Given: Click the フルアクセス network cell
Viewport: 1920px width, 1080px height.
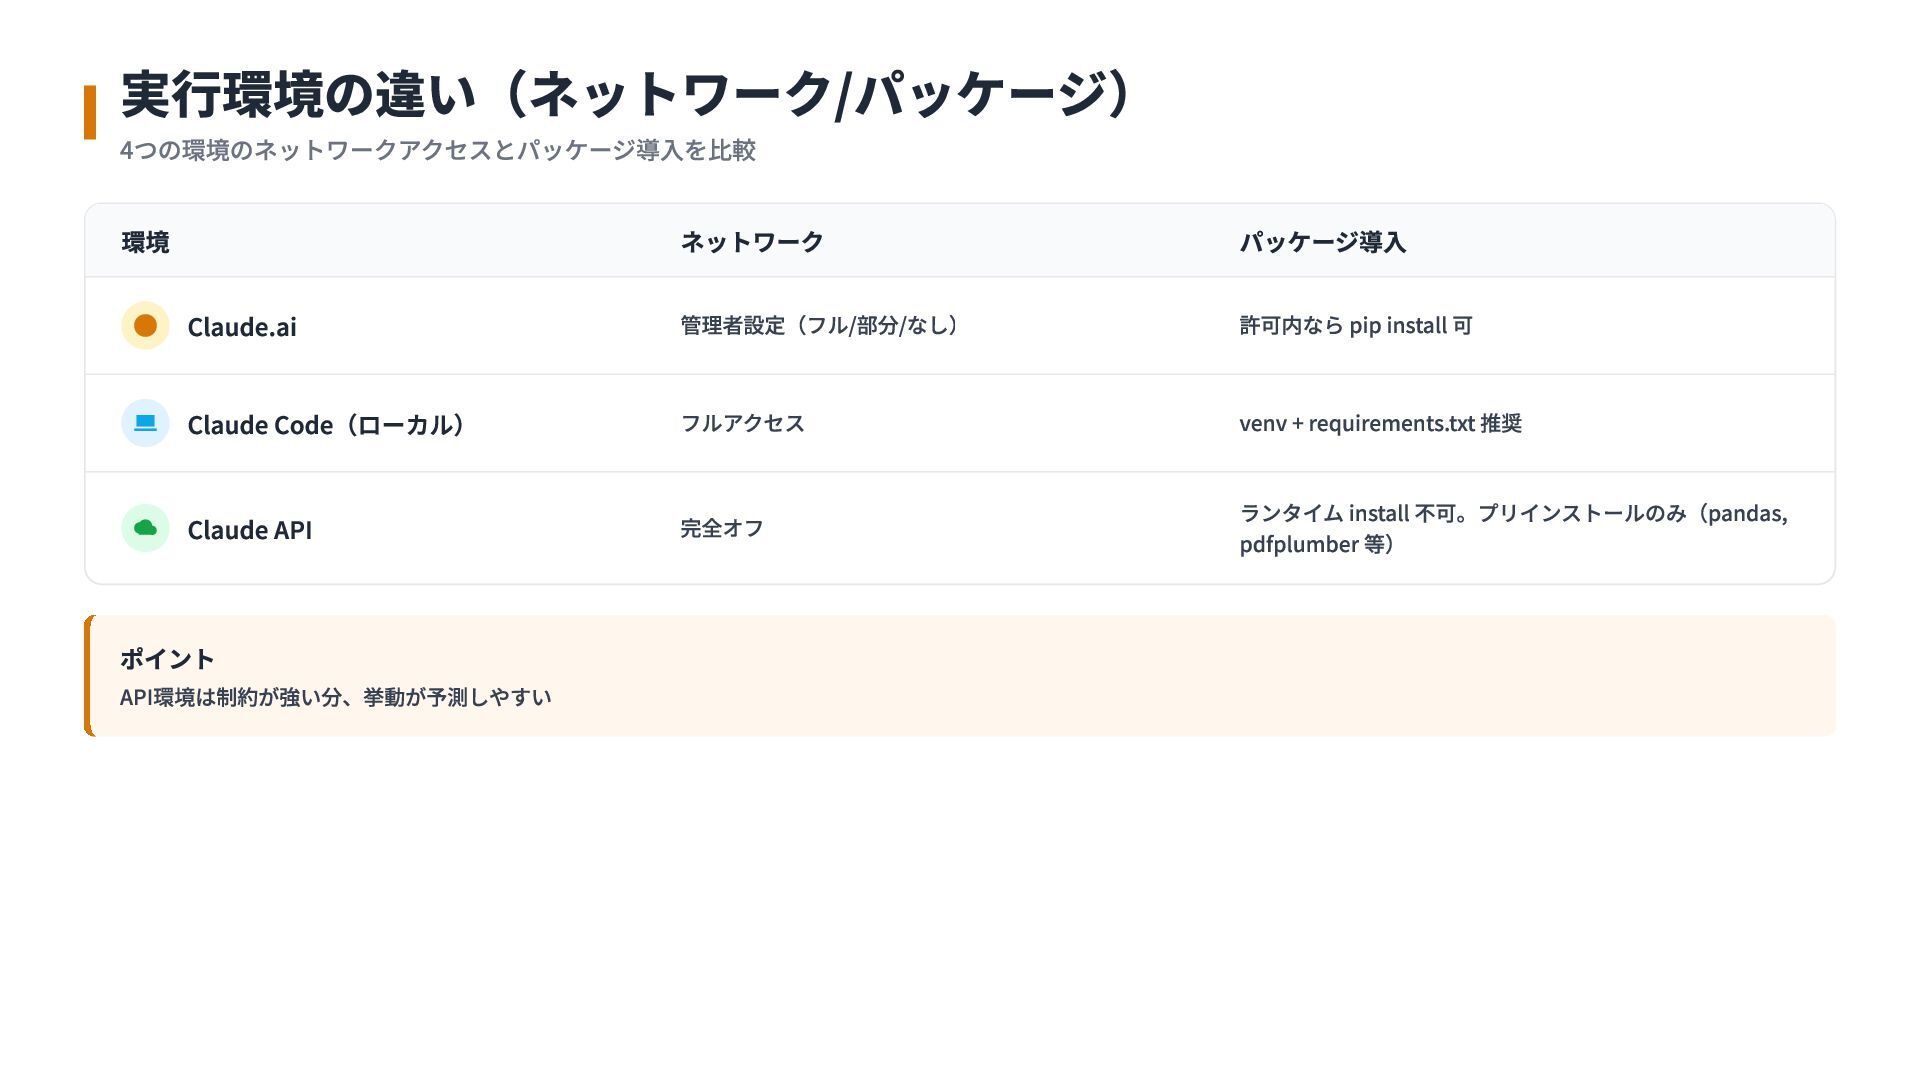Looking at the screenshot, I should pyautogui.click(x=742, y=423).
